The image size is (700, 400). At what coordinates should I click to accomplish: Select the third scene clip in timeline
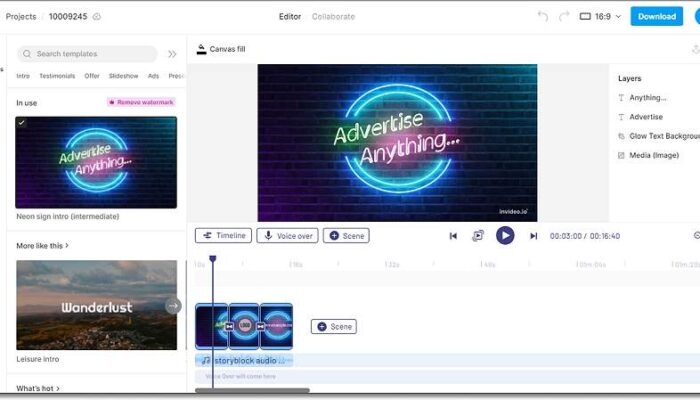coord(277,326)
